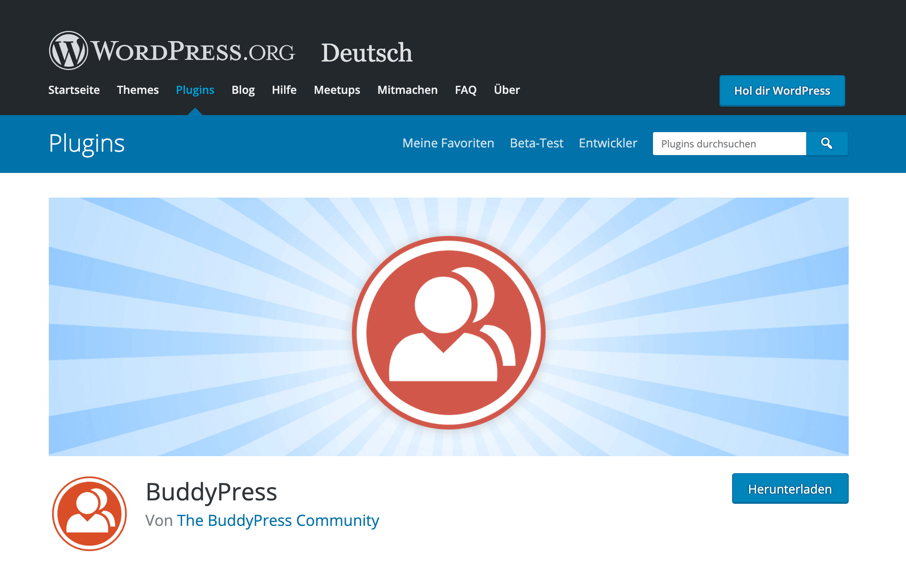Click the small BuddyPress plugin icon

(90, 513)
